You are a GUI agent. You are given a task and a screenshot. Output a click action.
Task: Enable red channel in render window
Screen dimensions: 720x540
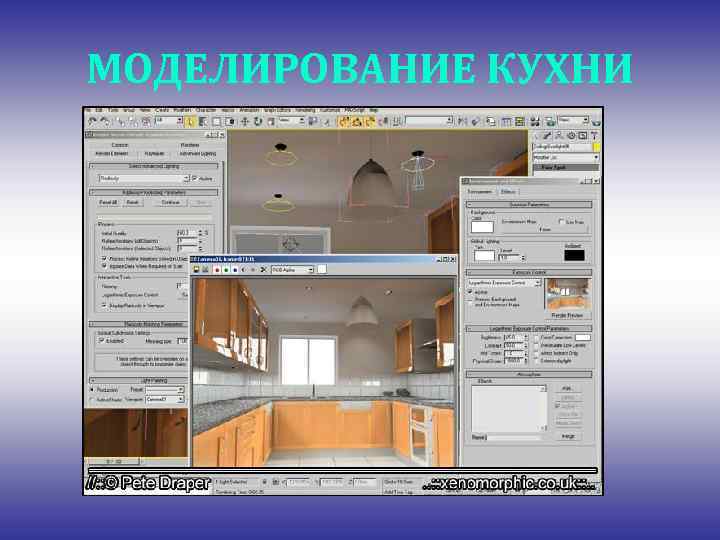pyautogui.click(x=217, y=270)
